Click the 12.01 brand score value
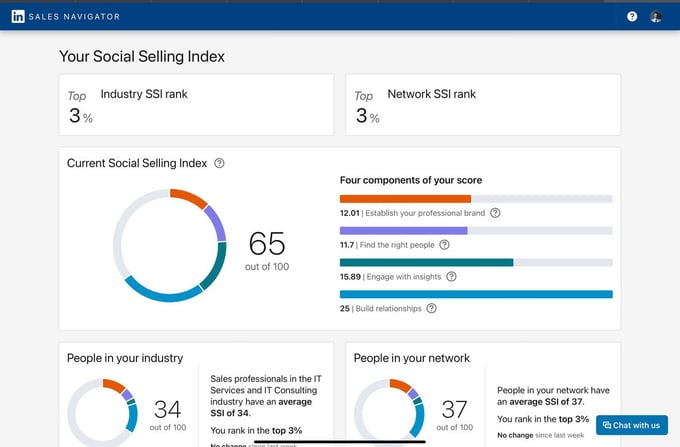This screenshot has height=447, width=680. coord(350,213)
